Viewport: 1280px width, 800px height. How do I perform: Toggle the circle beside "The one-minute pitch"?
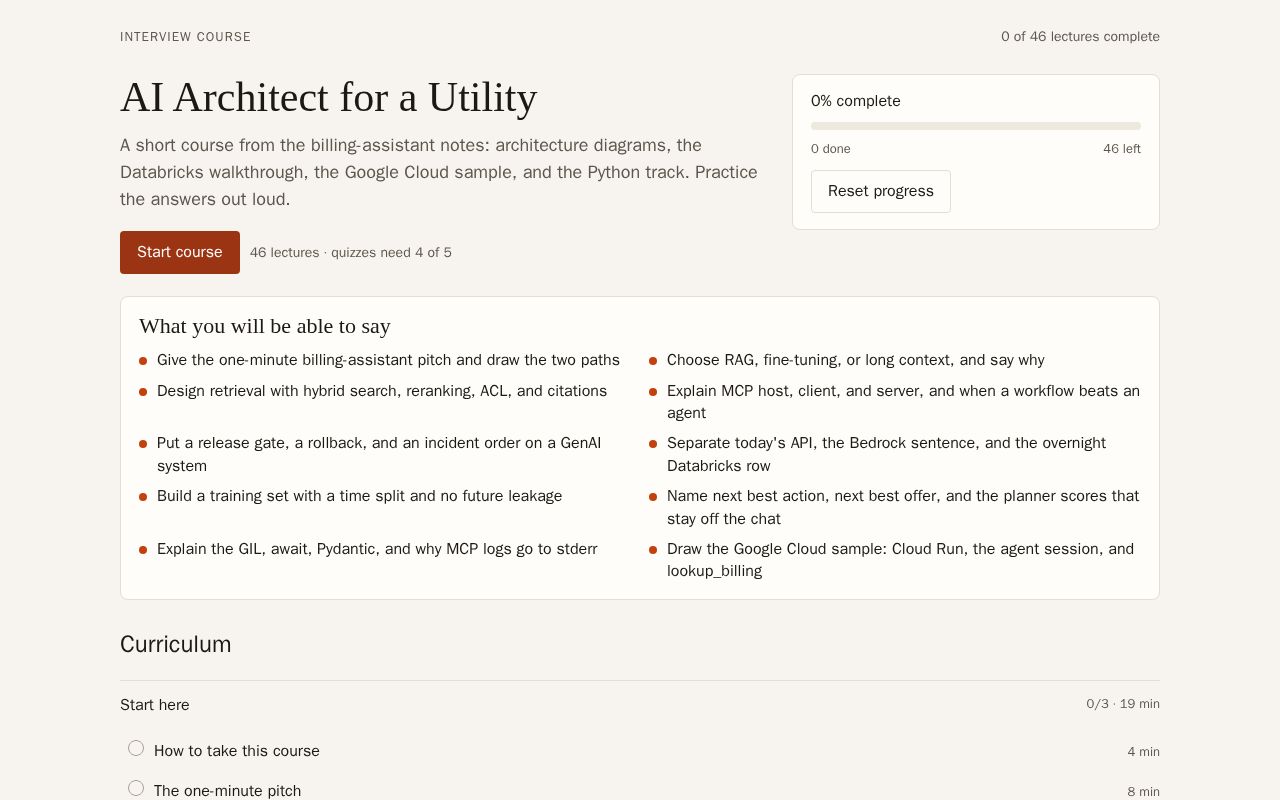(136, 788)
